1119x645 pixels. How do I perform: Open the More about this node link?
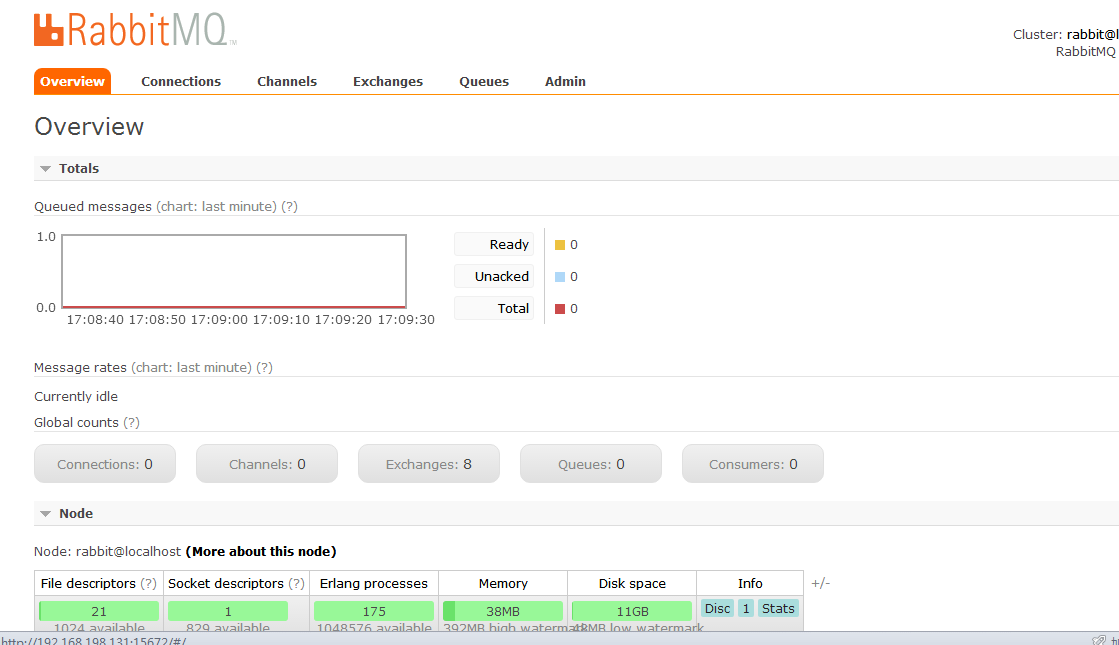click(260, 552)
